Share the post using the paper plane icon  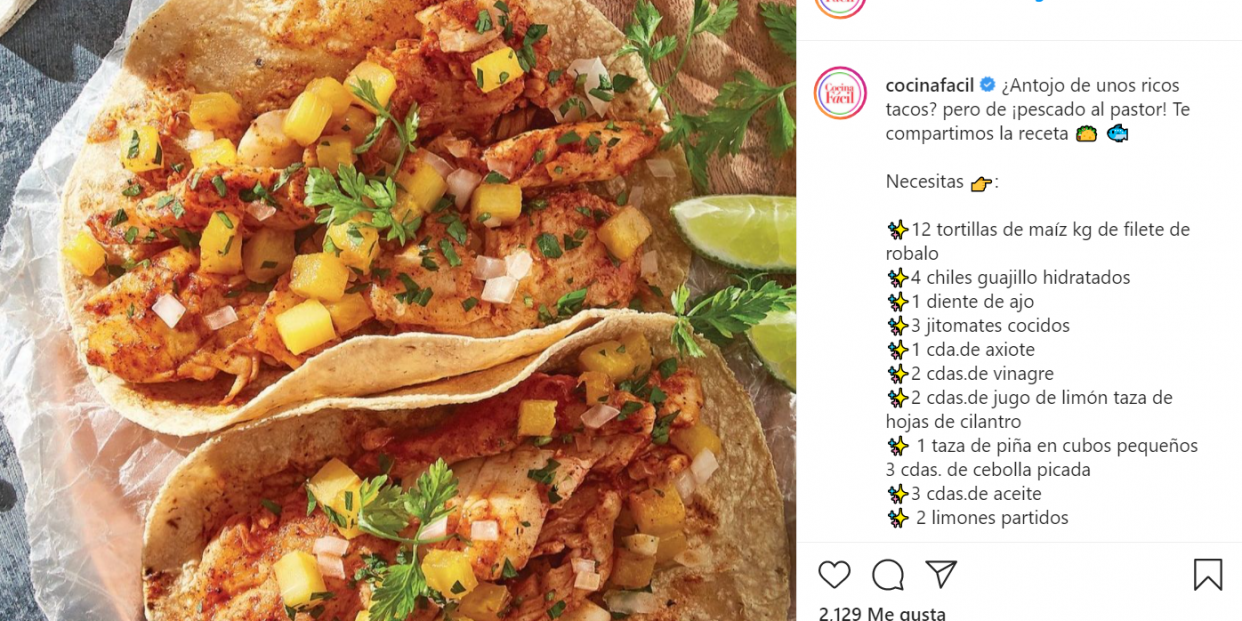click(941, 574)
